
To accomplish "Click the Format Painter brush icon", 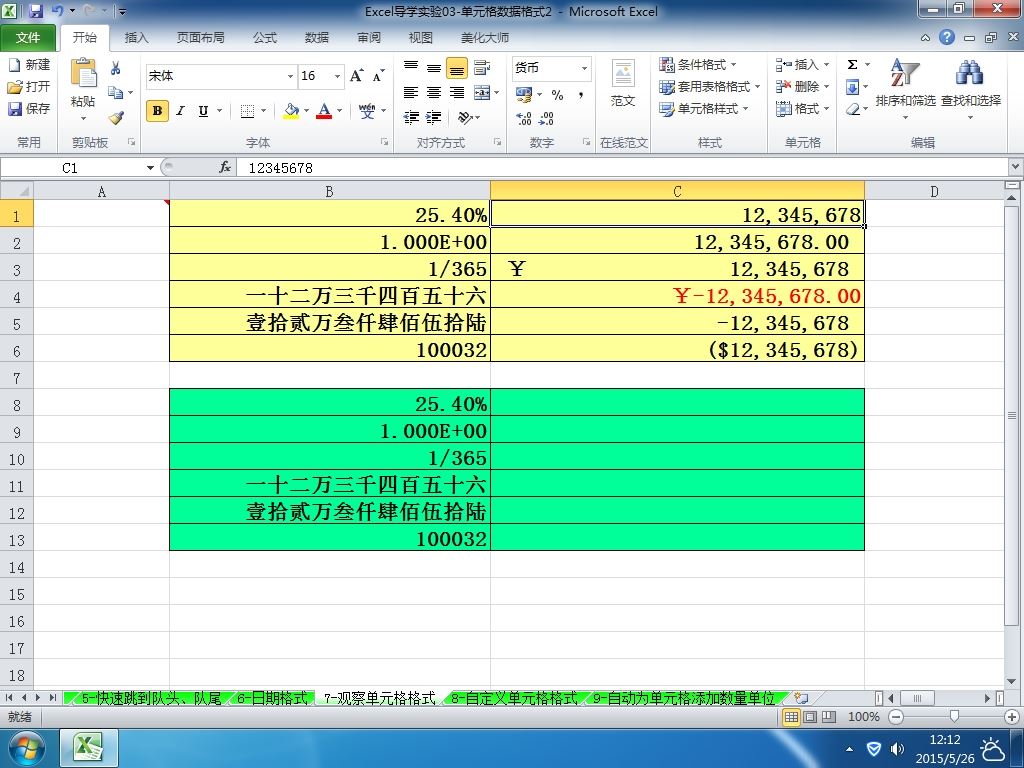I will click(x=116, y=118).
